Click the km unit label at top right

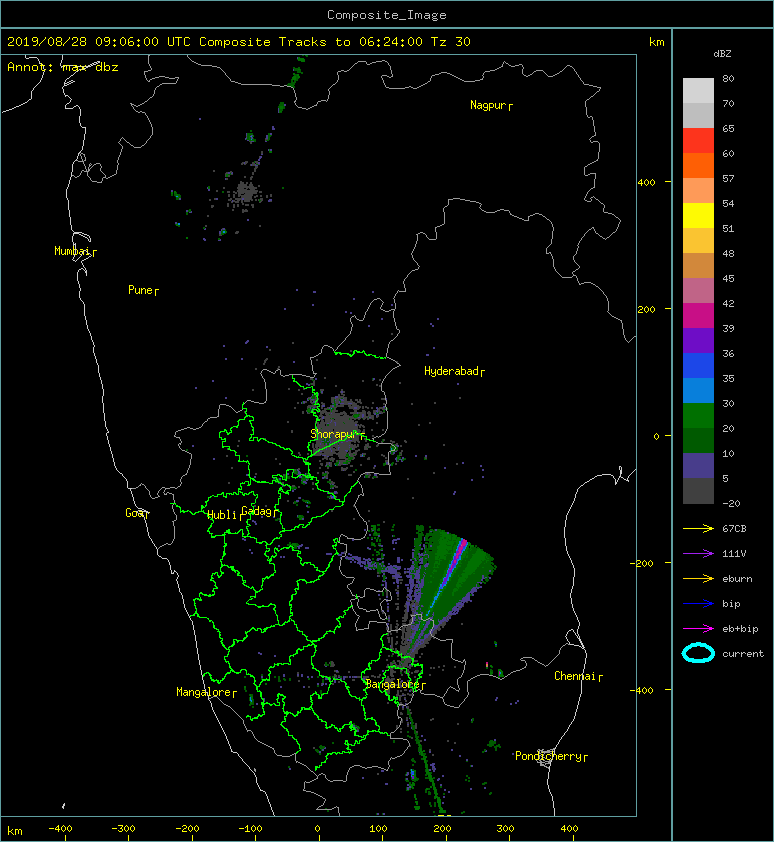click(x=656, y=42)
